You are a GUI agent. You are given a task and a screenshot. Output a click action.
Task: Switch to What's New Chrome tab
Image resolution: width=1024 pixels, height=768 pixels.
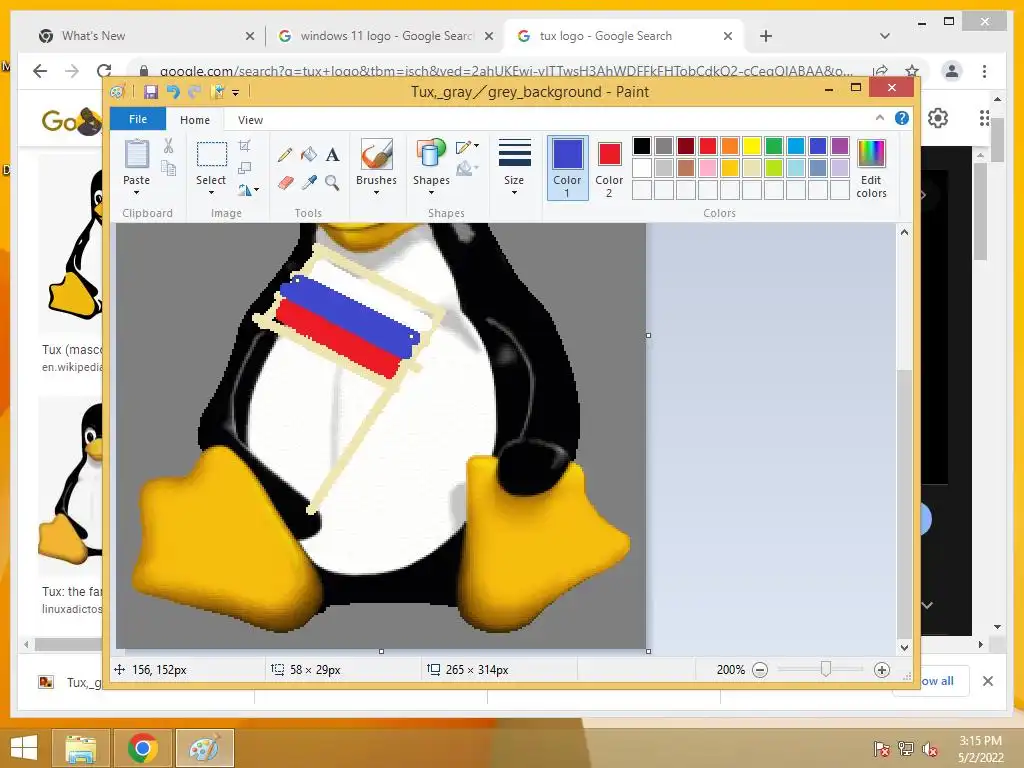pyautogui.click(x=142, y=36)
